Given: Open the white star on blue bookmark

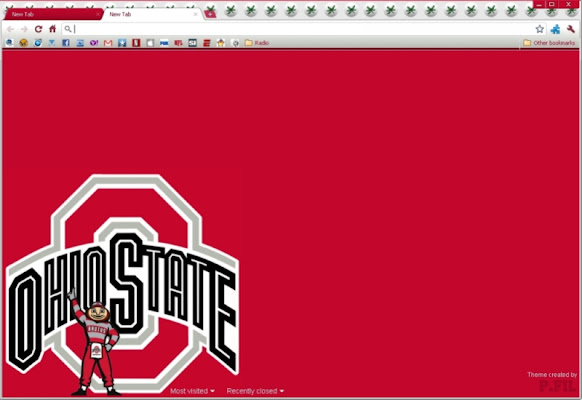Looking at the screenshot, I should pos(122,43).
